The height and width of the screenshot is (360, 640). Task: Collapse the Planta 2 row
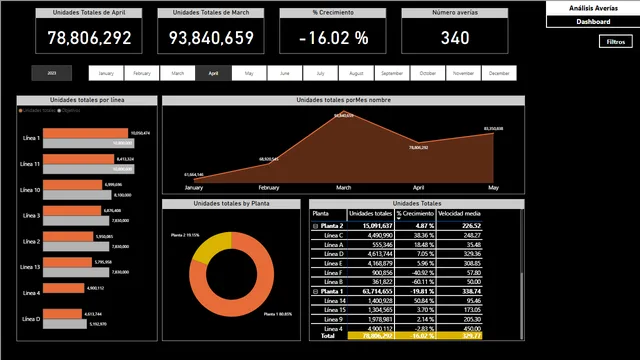tap(315, 226)
